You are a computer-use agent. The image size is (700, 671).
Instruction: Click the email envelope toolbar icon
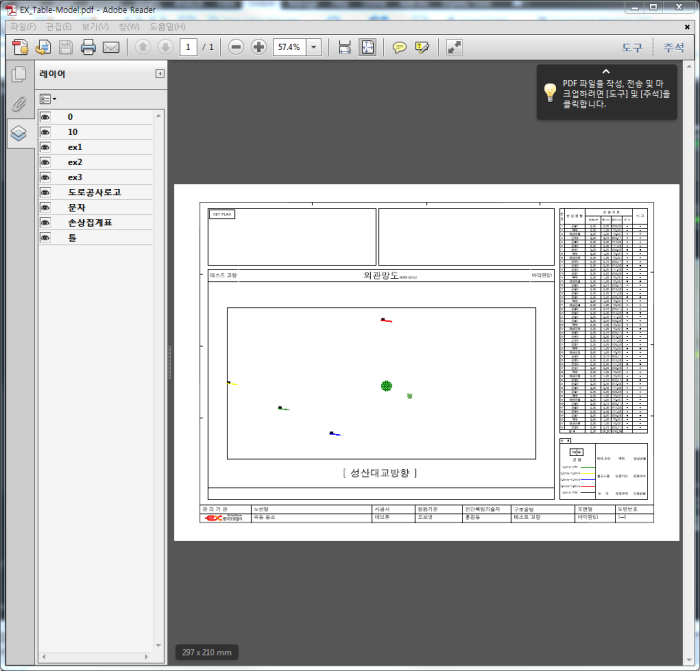click(111, 47)
